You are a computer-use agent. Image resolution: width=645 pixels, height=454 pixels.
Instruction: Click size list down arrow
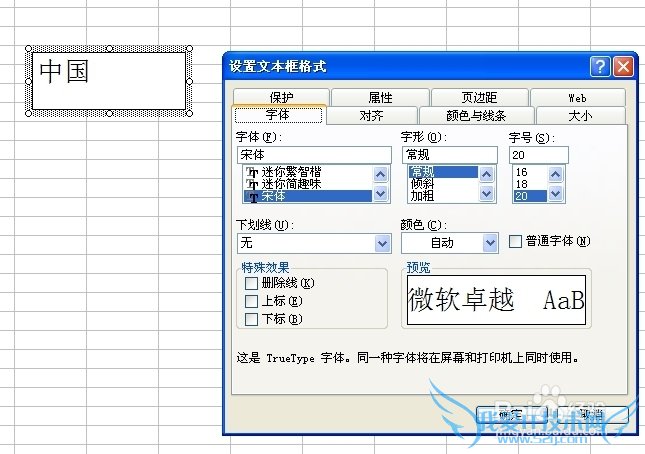[x=556, y=193]
